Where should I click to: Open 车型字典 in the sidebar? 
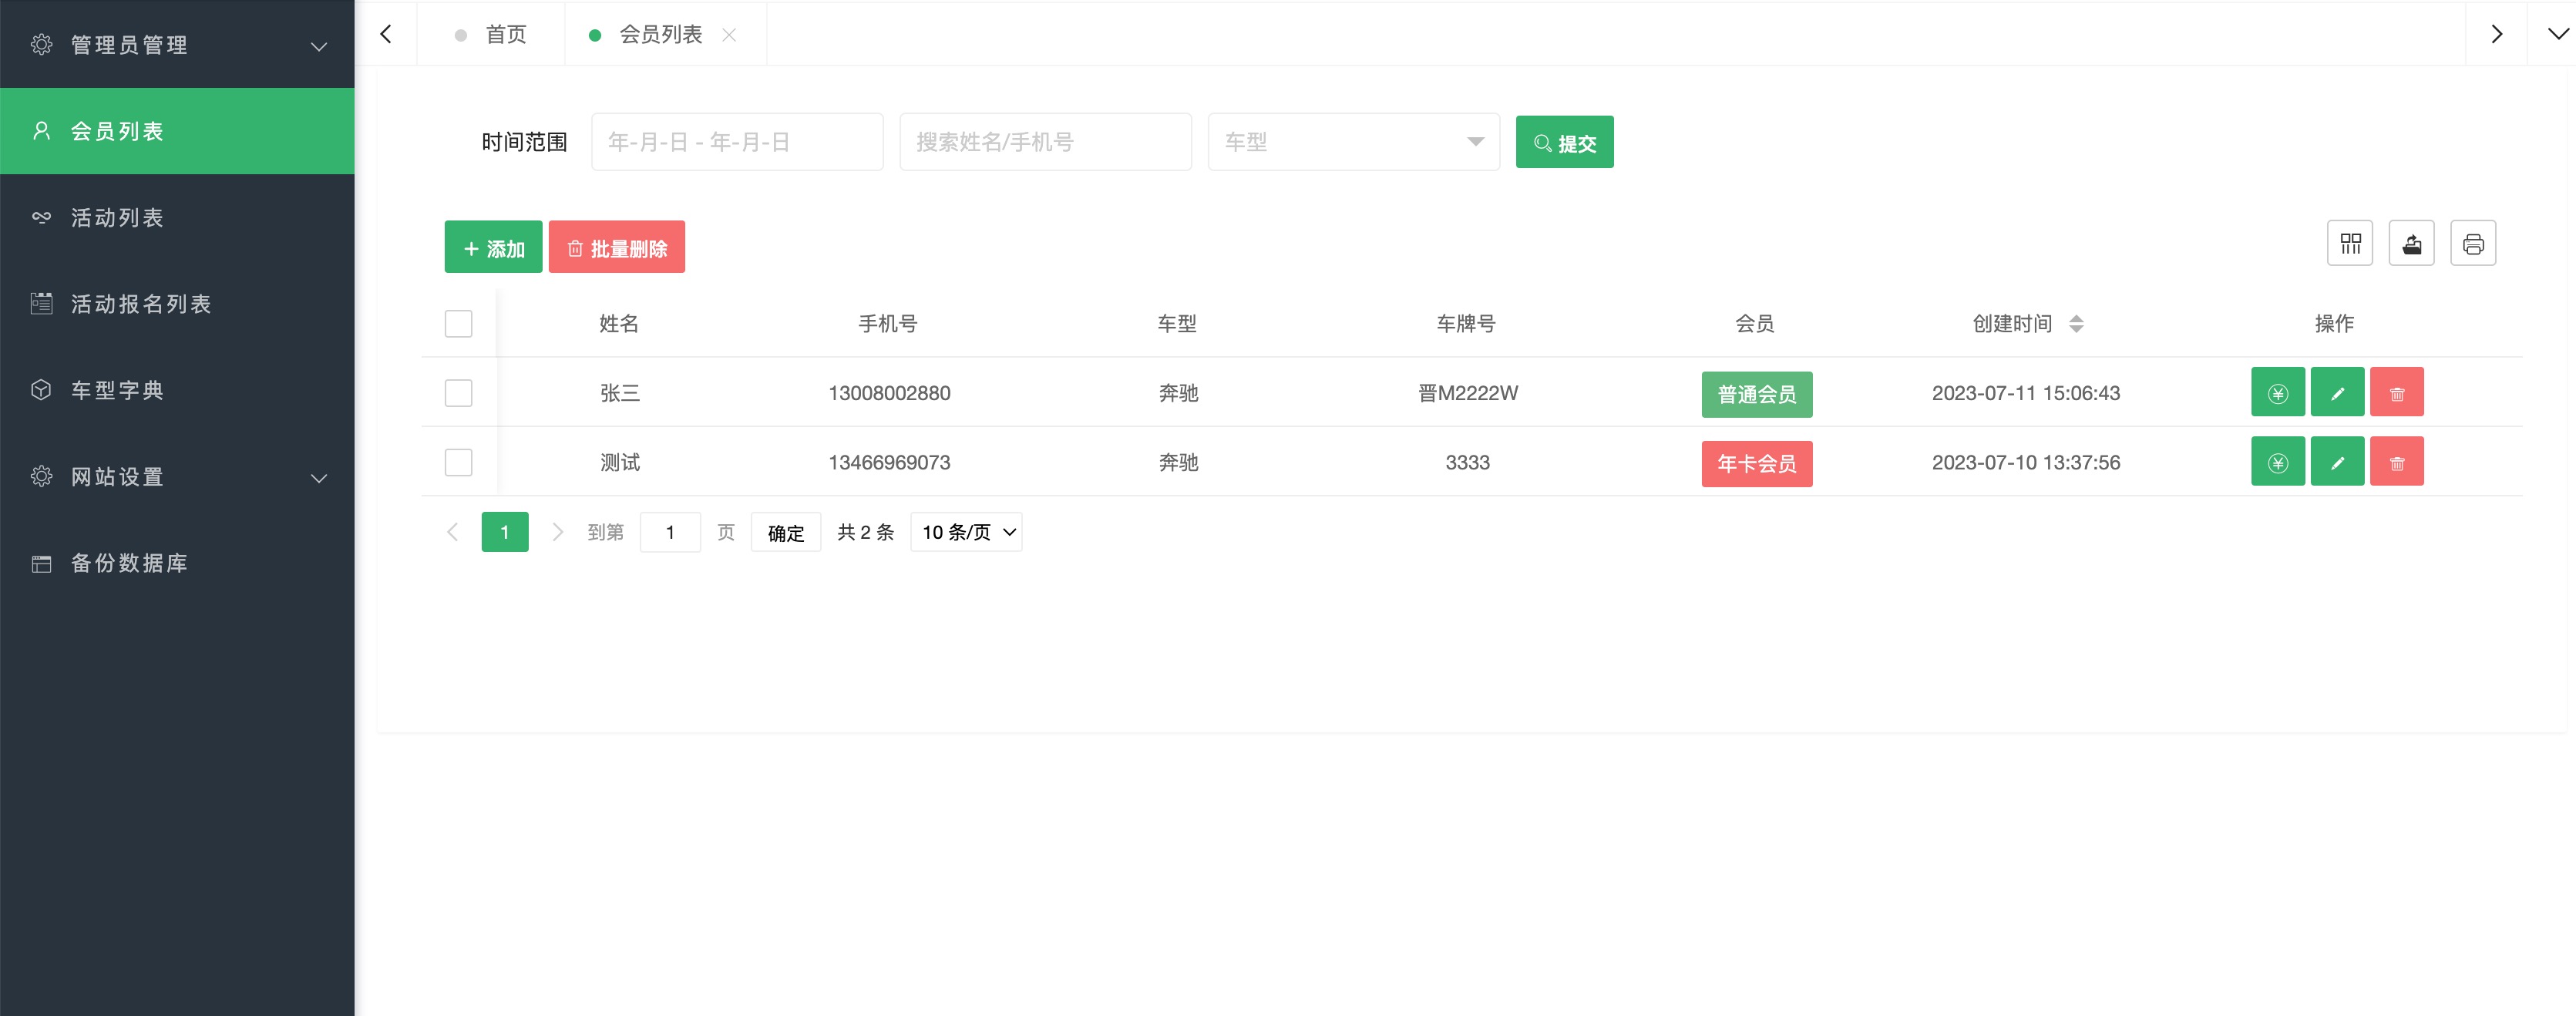point(177,390)
